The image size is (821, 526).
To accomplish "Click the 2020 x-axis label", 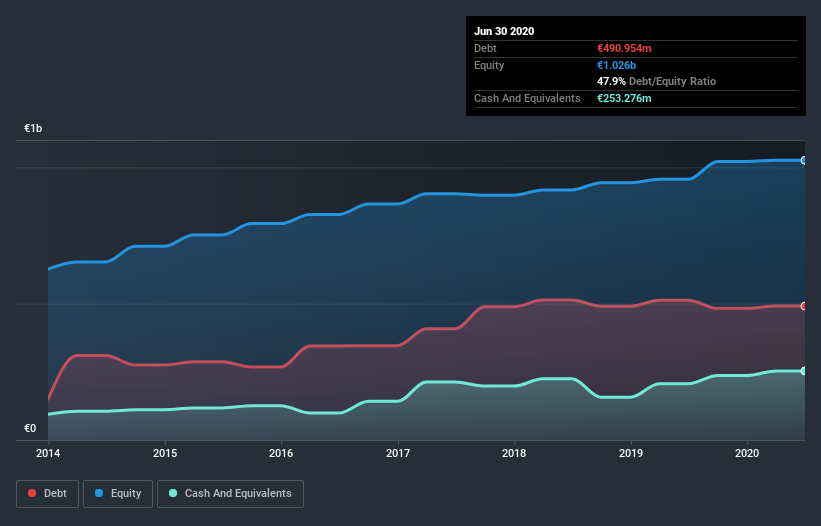I will tap(747, 453).
